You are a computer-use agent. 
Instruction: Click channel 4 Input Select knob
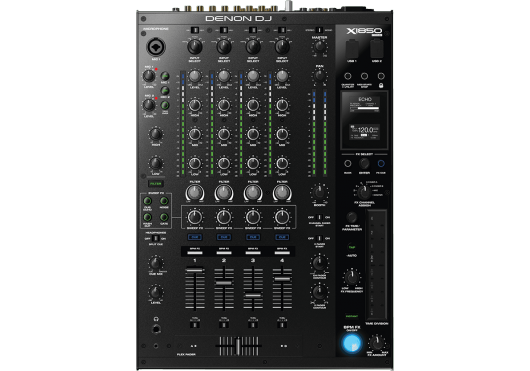click(282, 47)
